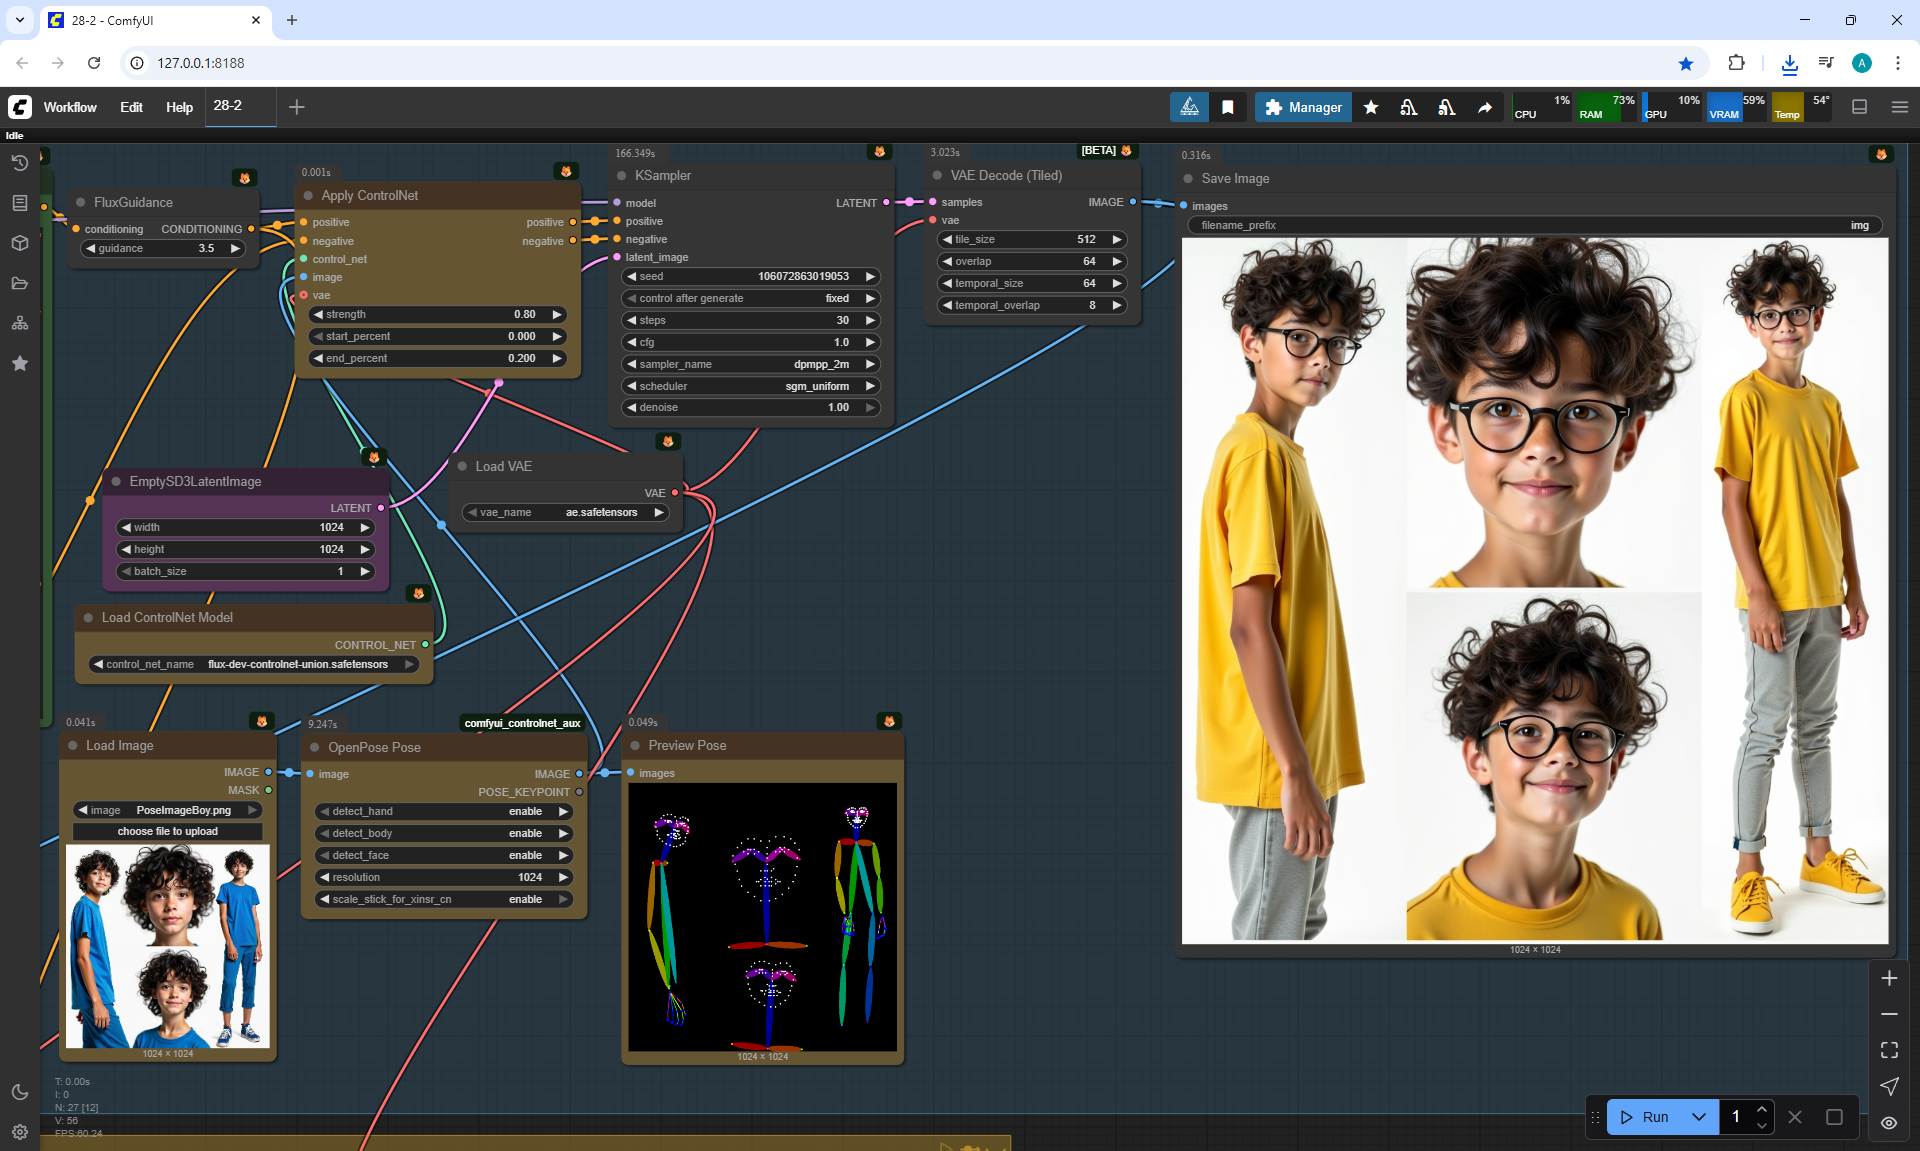The width and height of the screenshot is (1920, 1151).
Task: Toggle detect_hand enable option
Action: 443,811
